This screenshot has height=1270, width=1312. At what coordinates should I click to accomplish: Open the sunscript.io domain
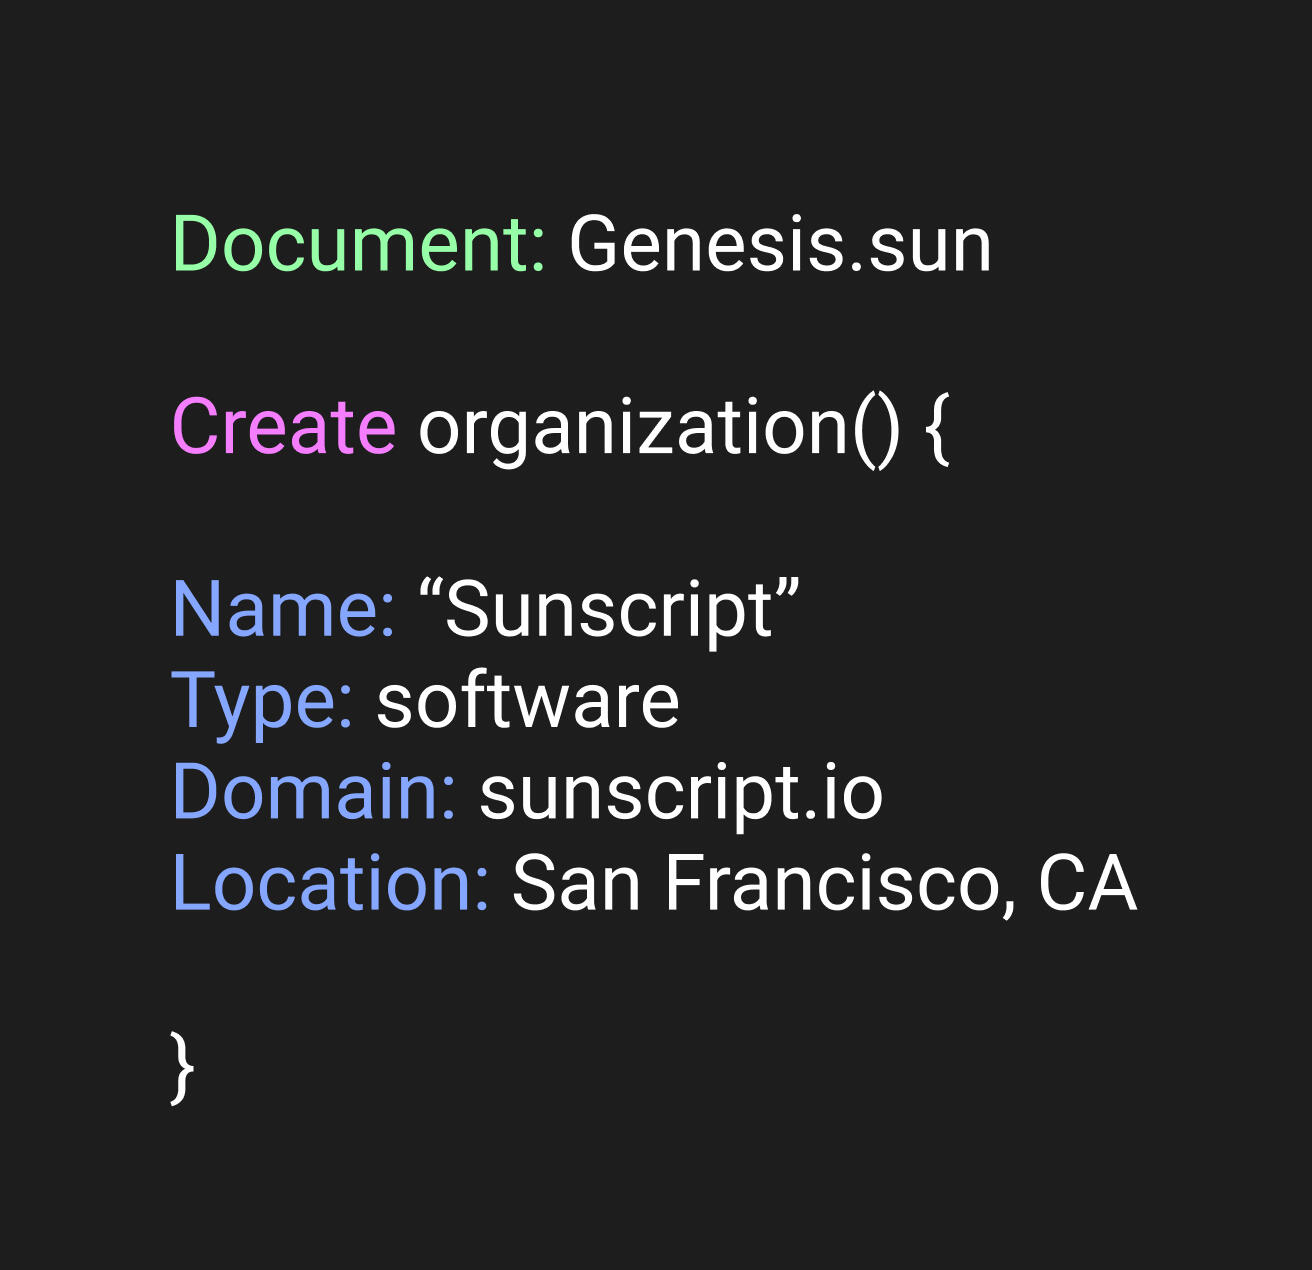[x=681, y=794]
